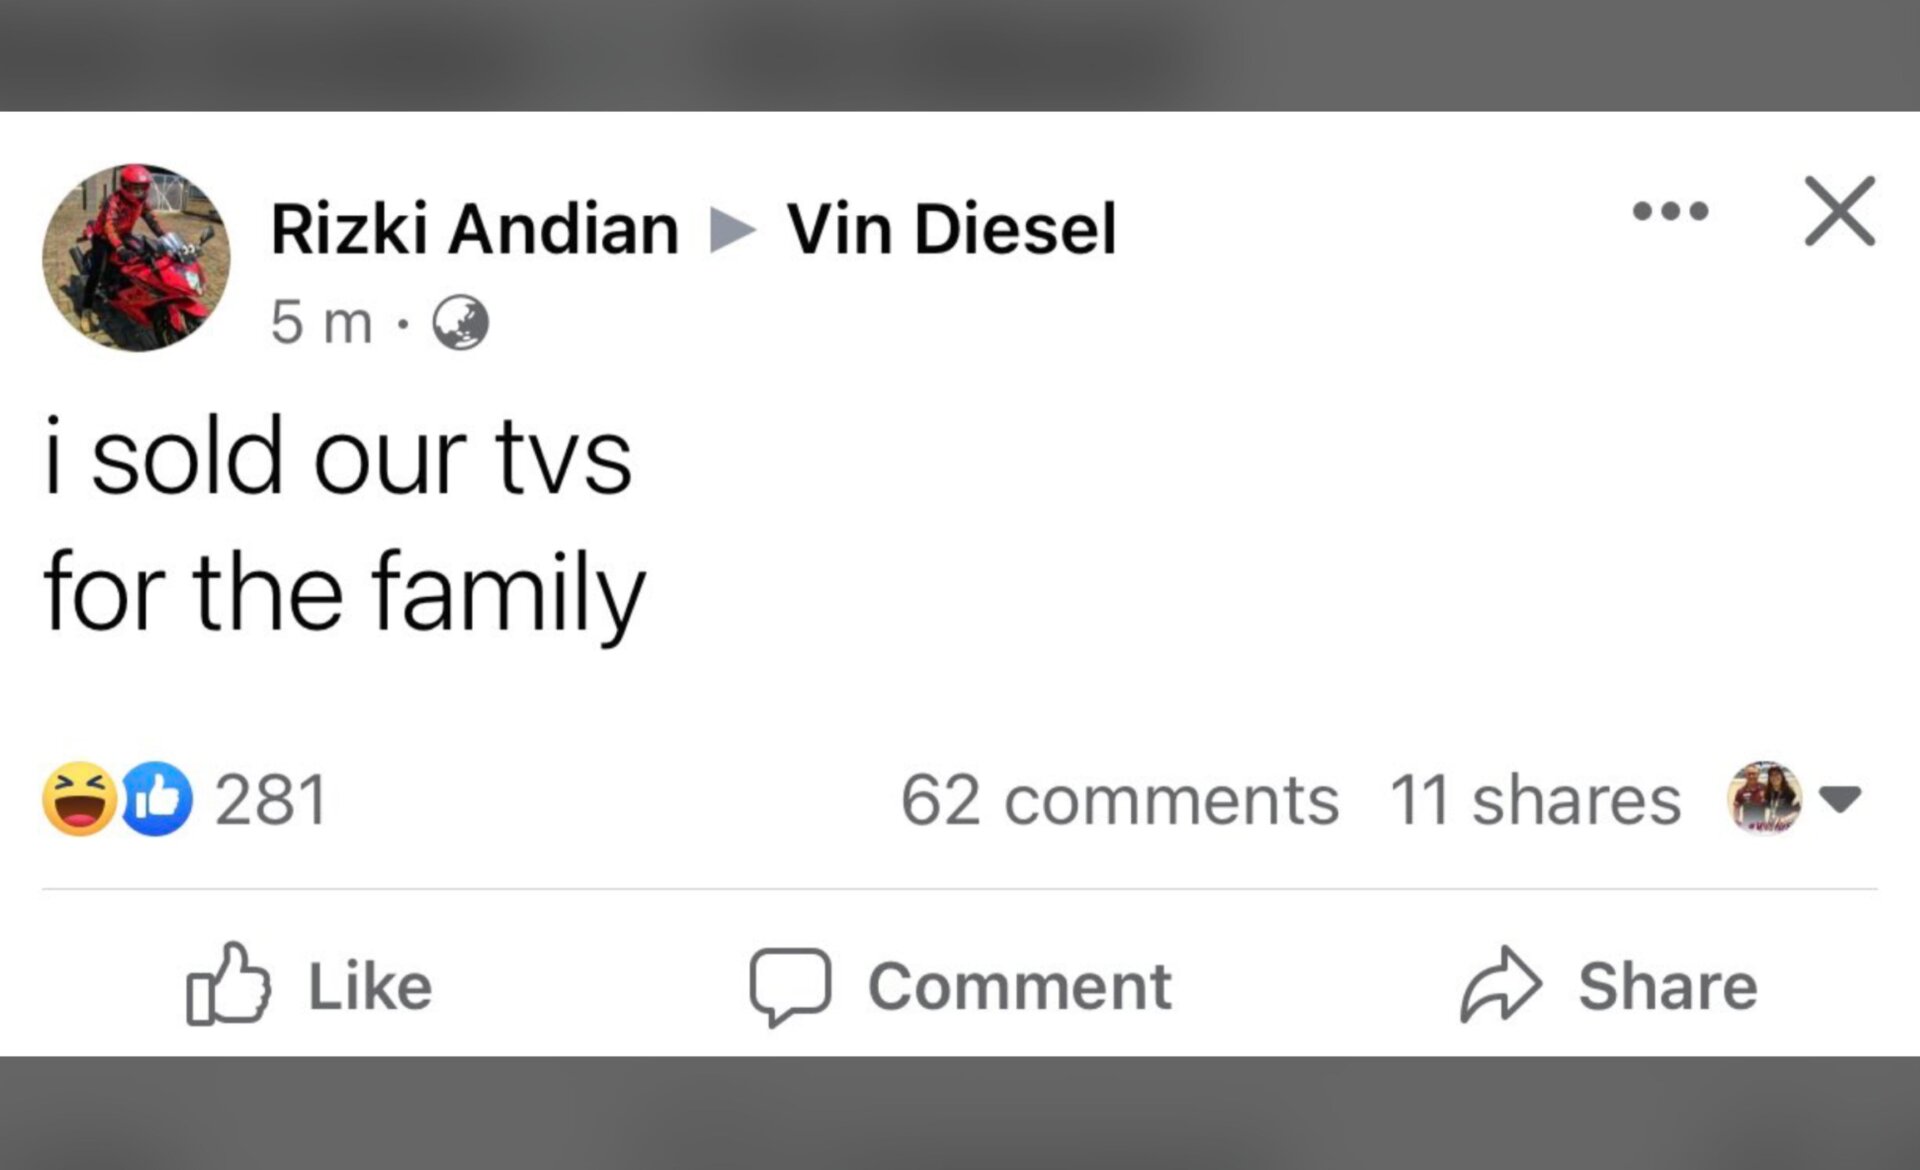This screenshot has height=1170, width=1920.
Task: Select the Like thumbs-up icon
Action: (232, 985)
